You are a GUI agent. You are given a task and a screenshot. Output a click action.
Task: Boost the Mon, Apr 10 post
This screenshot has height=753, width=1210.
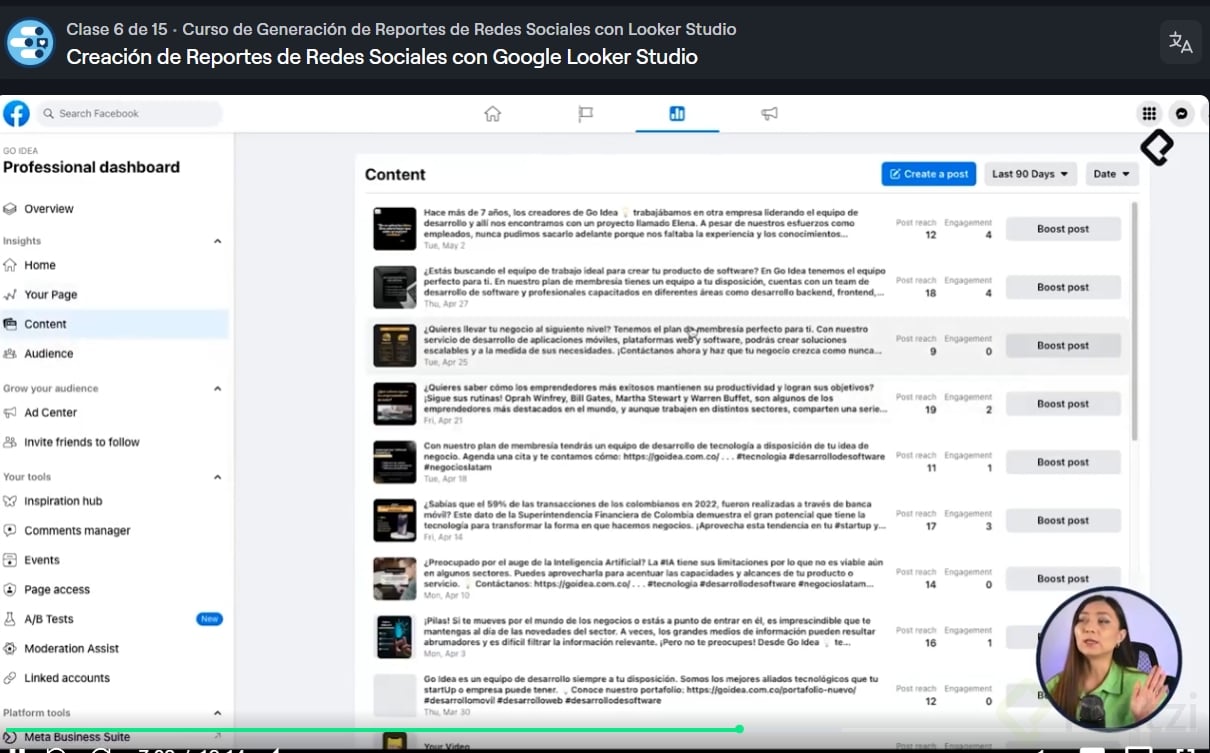1063,578
